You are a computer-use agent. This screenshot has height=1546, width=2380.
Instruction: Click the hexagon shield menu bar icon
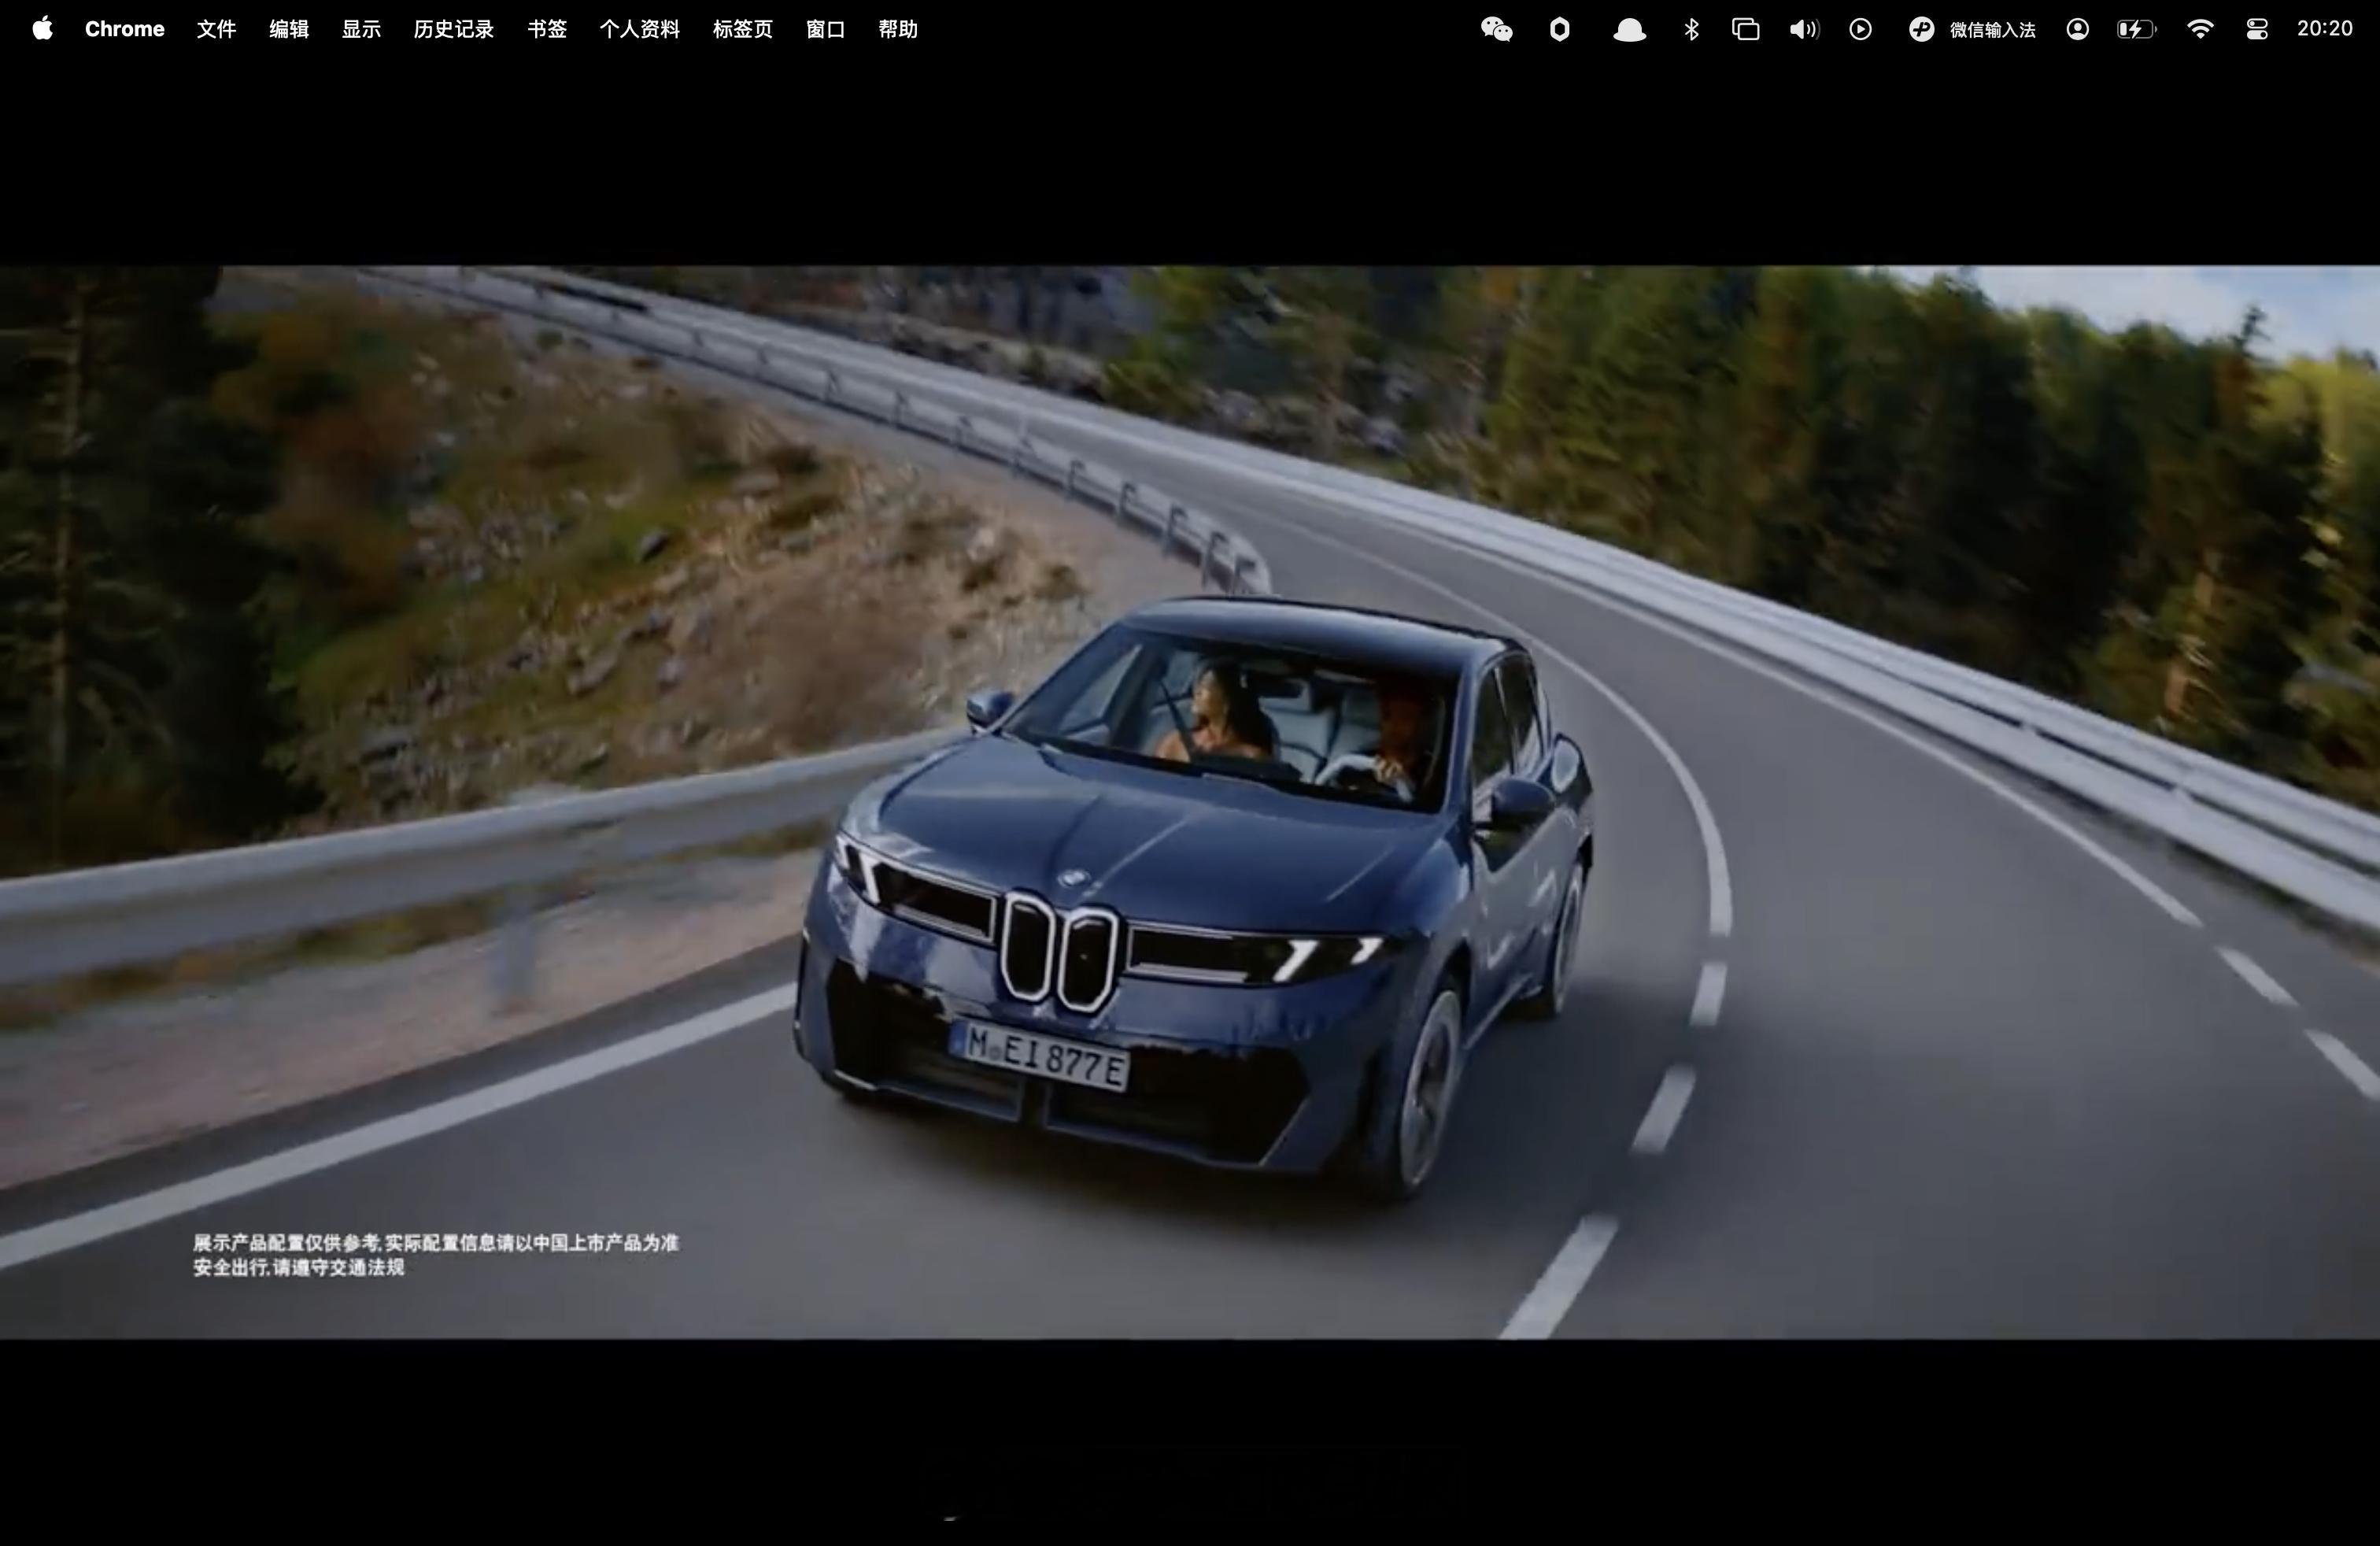pyautogui.click(x=1560, y=29)
